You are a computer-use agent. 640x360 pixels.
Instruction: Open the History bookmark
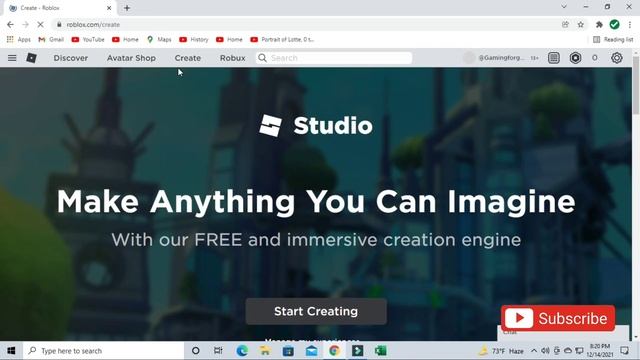click(x=194, y=40)
